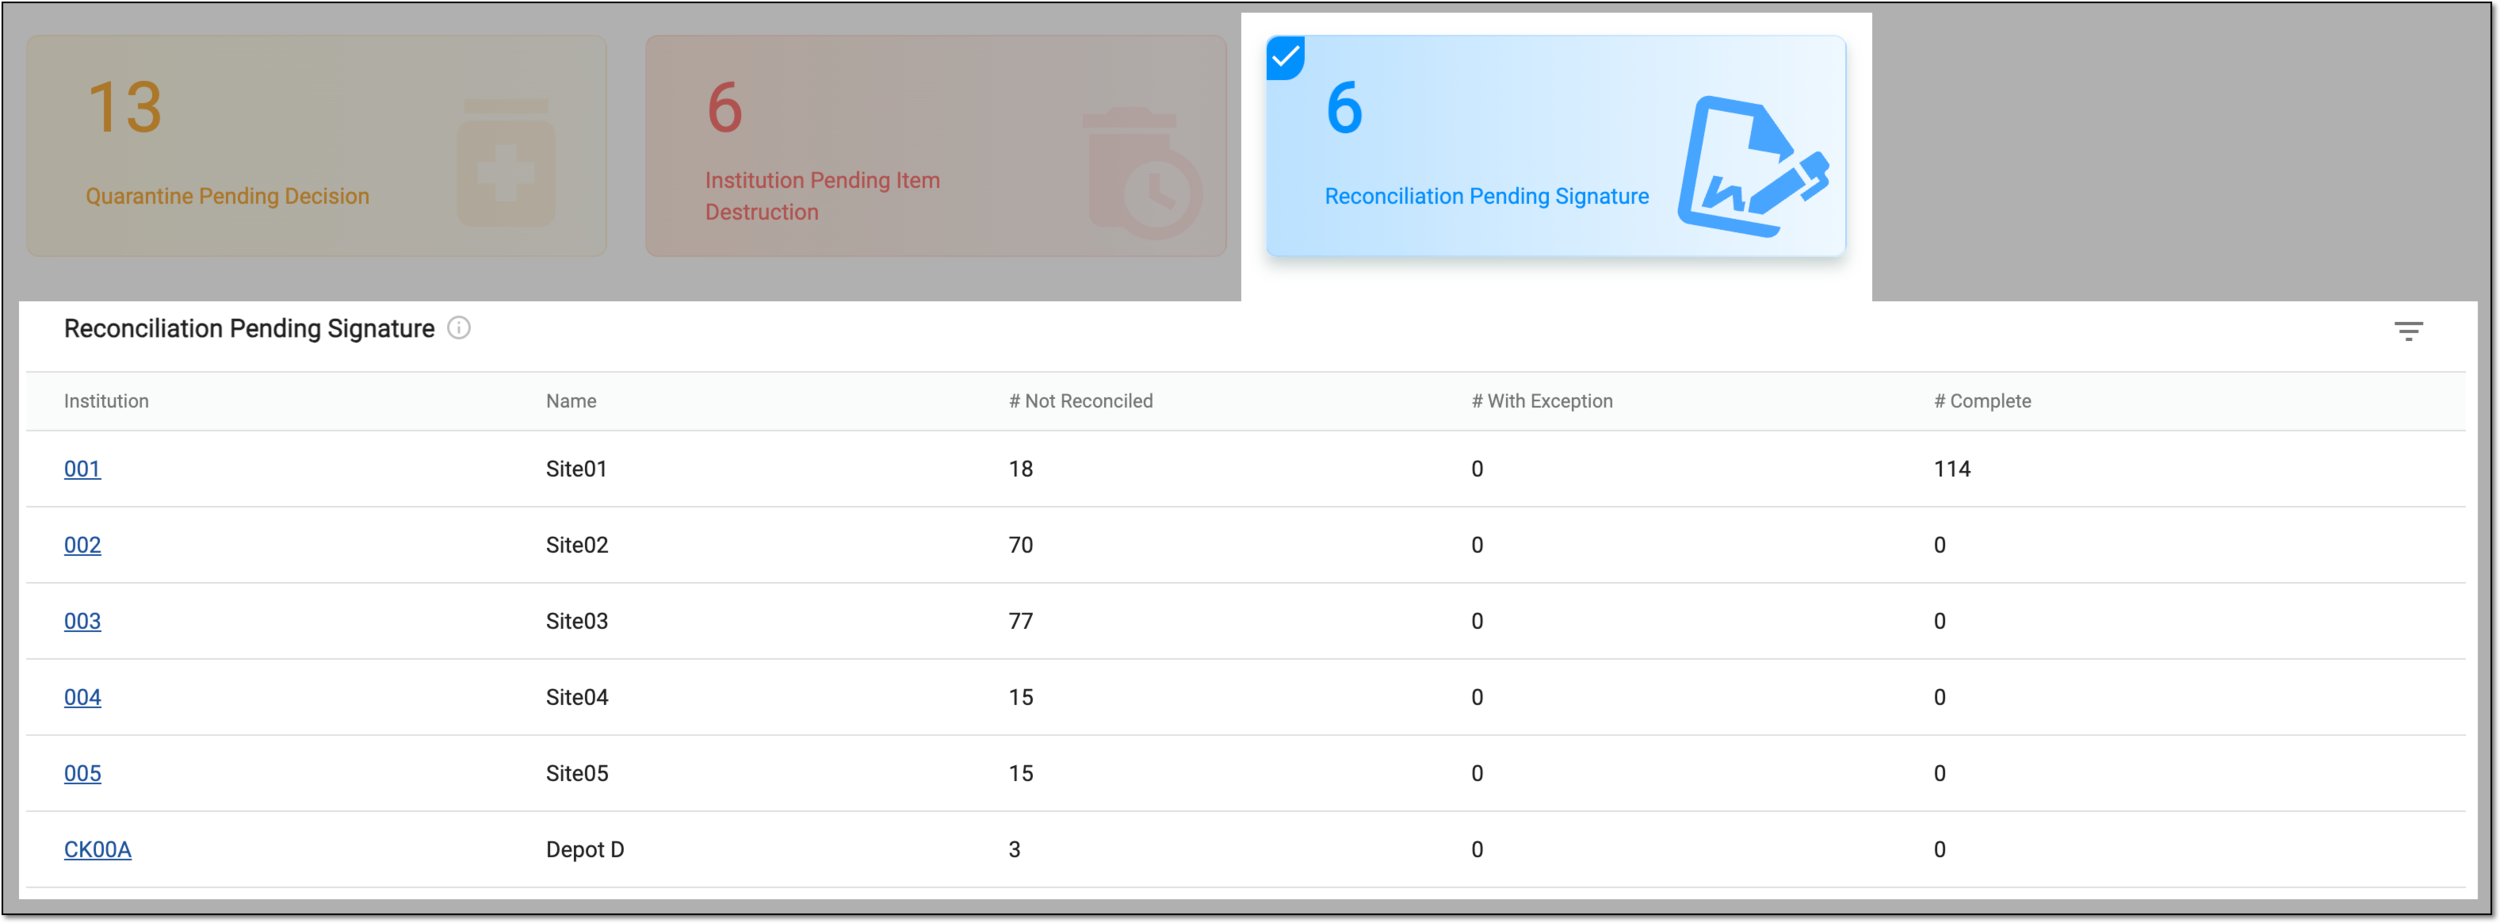Image resolution: width=2500 pixels, height=923 pixels.
Task: Click the Reconciliation Pending Signature table title
Action: (249, 329)
